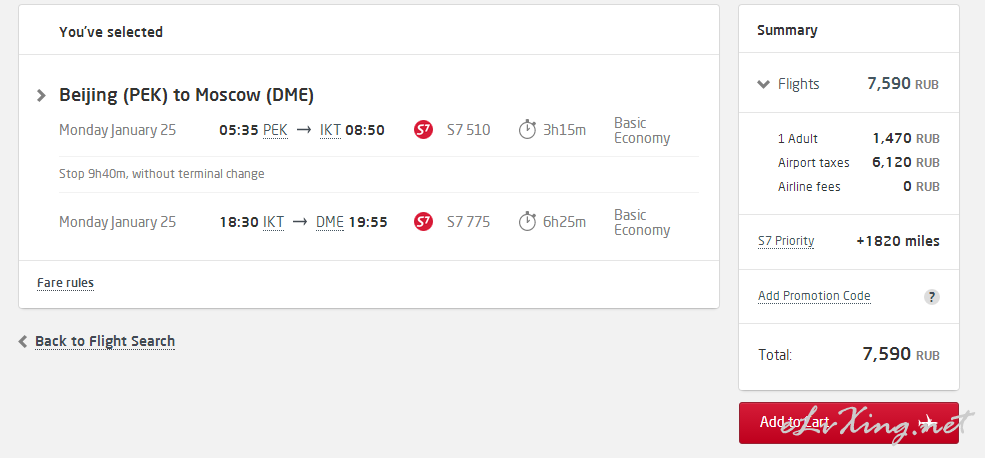Click the PEK departure airport code

tap(275, 130)
